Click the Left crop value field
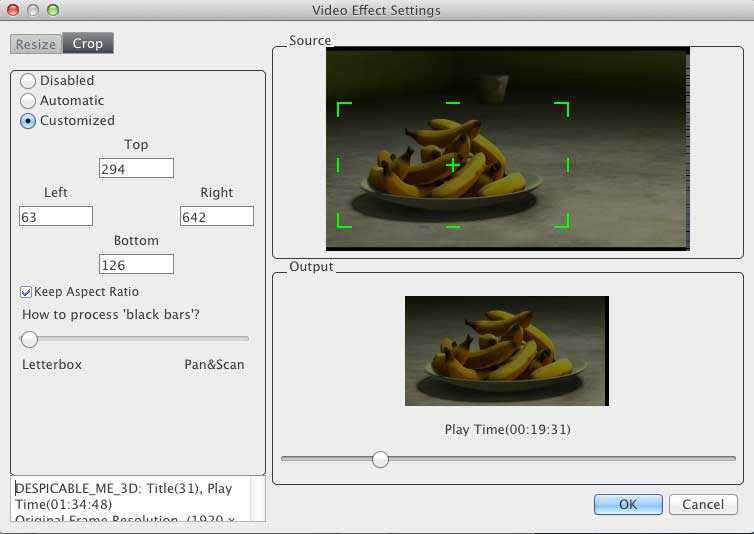Viewport: 754px width, 534px height. (56, 216)
